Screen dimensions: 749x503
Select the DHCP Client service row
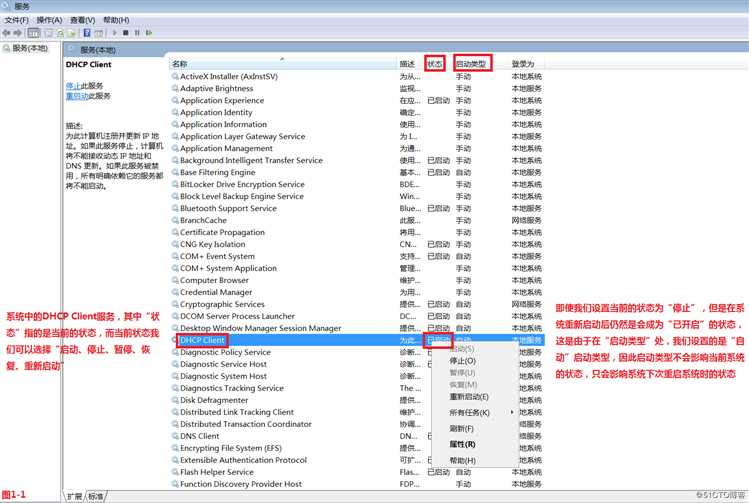357,340
